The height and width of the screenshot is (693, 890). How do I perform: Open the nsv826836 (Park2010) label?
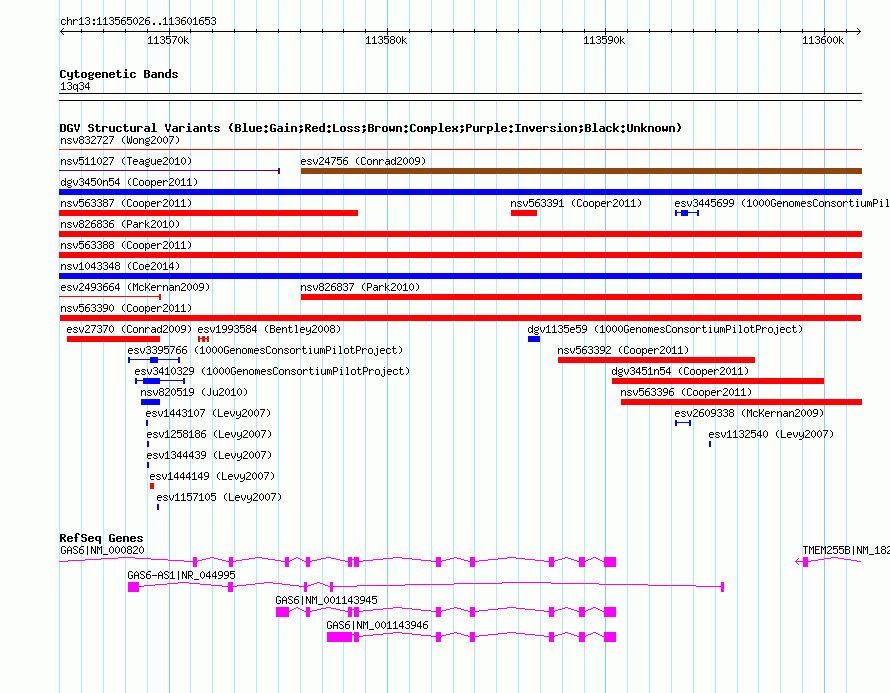(120, 224)
